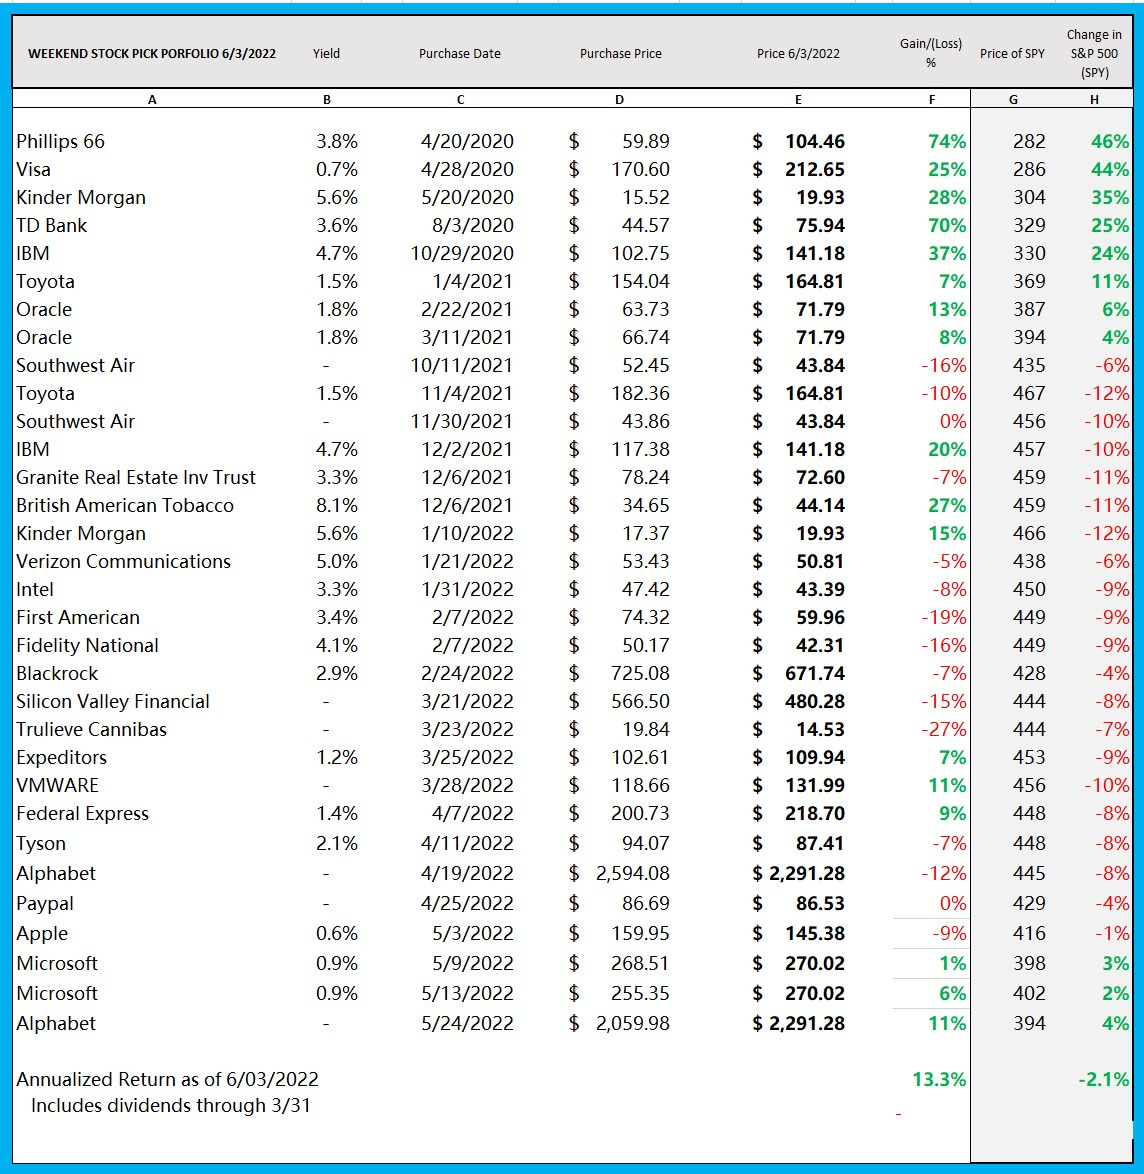Select the TD Bank name cell

click(x=52, y=225)
